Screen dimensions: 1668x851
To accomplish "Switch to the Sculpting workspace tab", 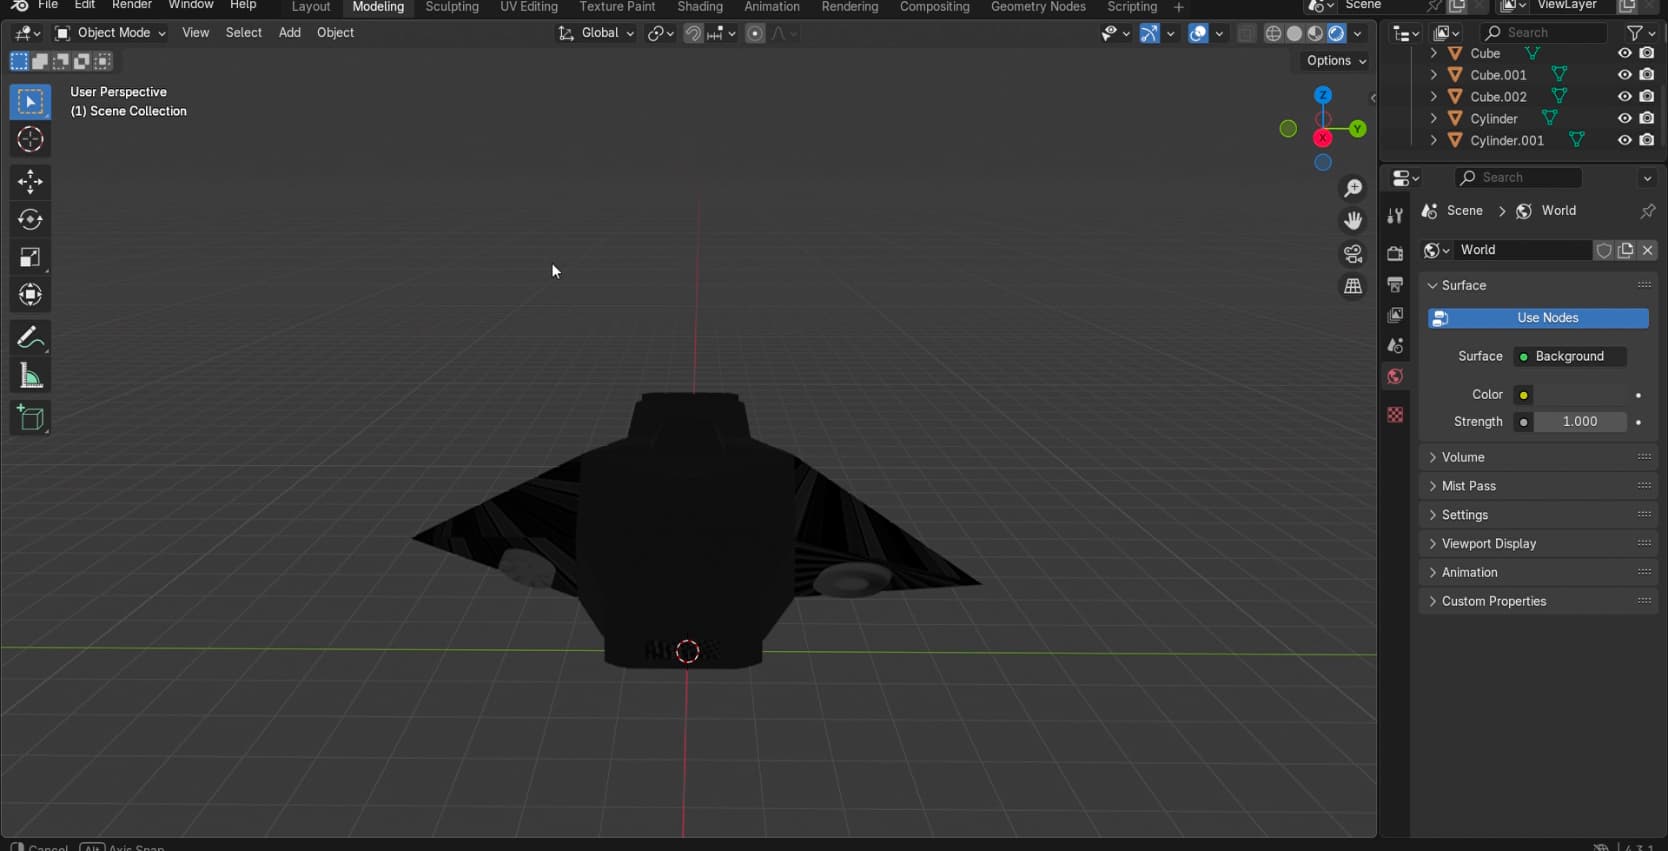I will pyautogui.click(x=452, y=7).
